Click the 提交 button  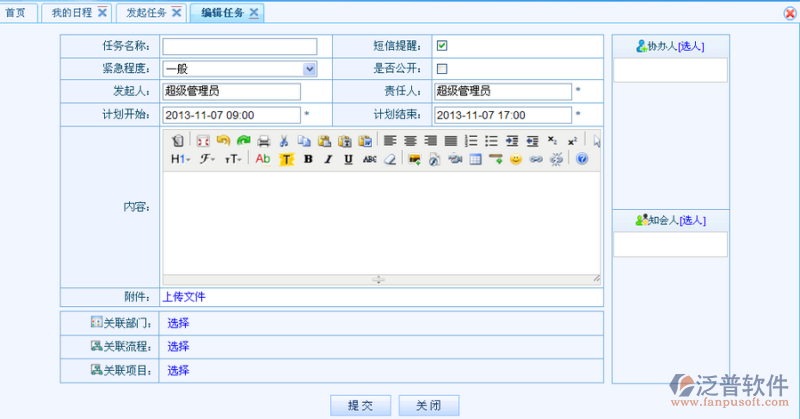click(360, 405)
